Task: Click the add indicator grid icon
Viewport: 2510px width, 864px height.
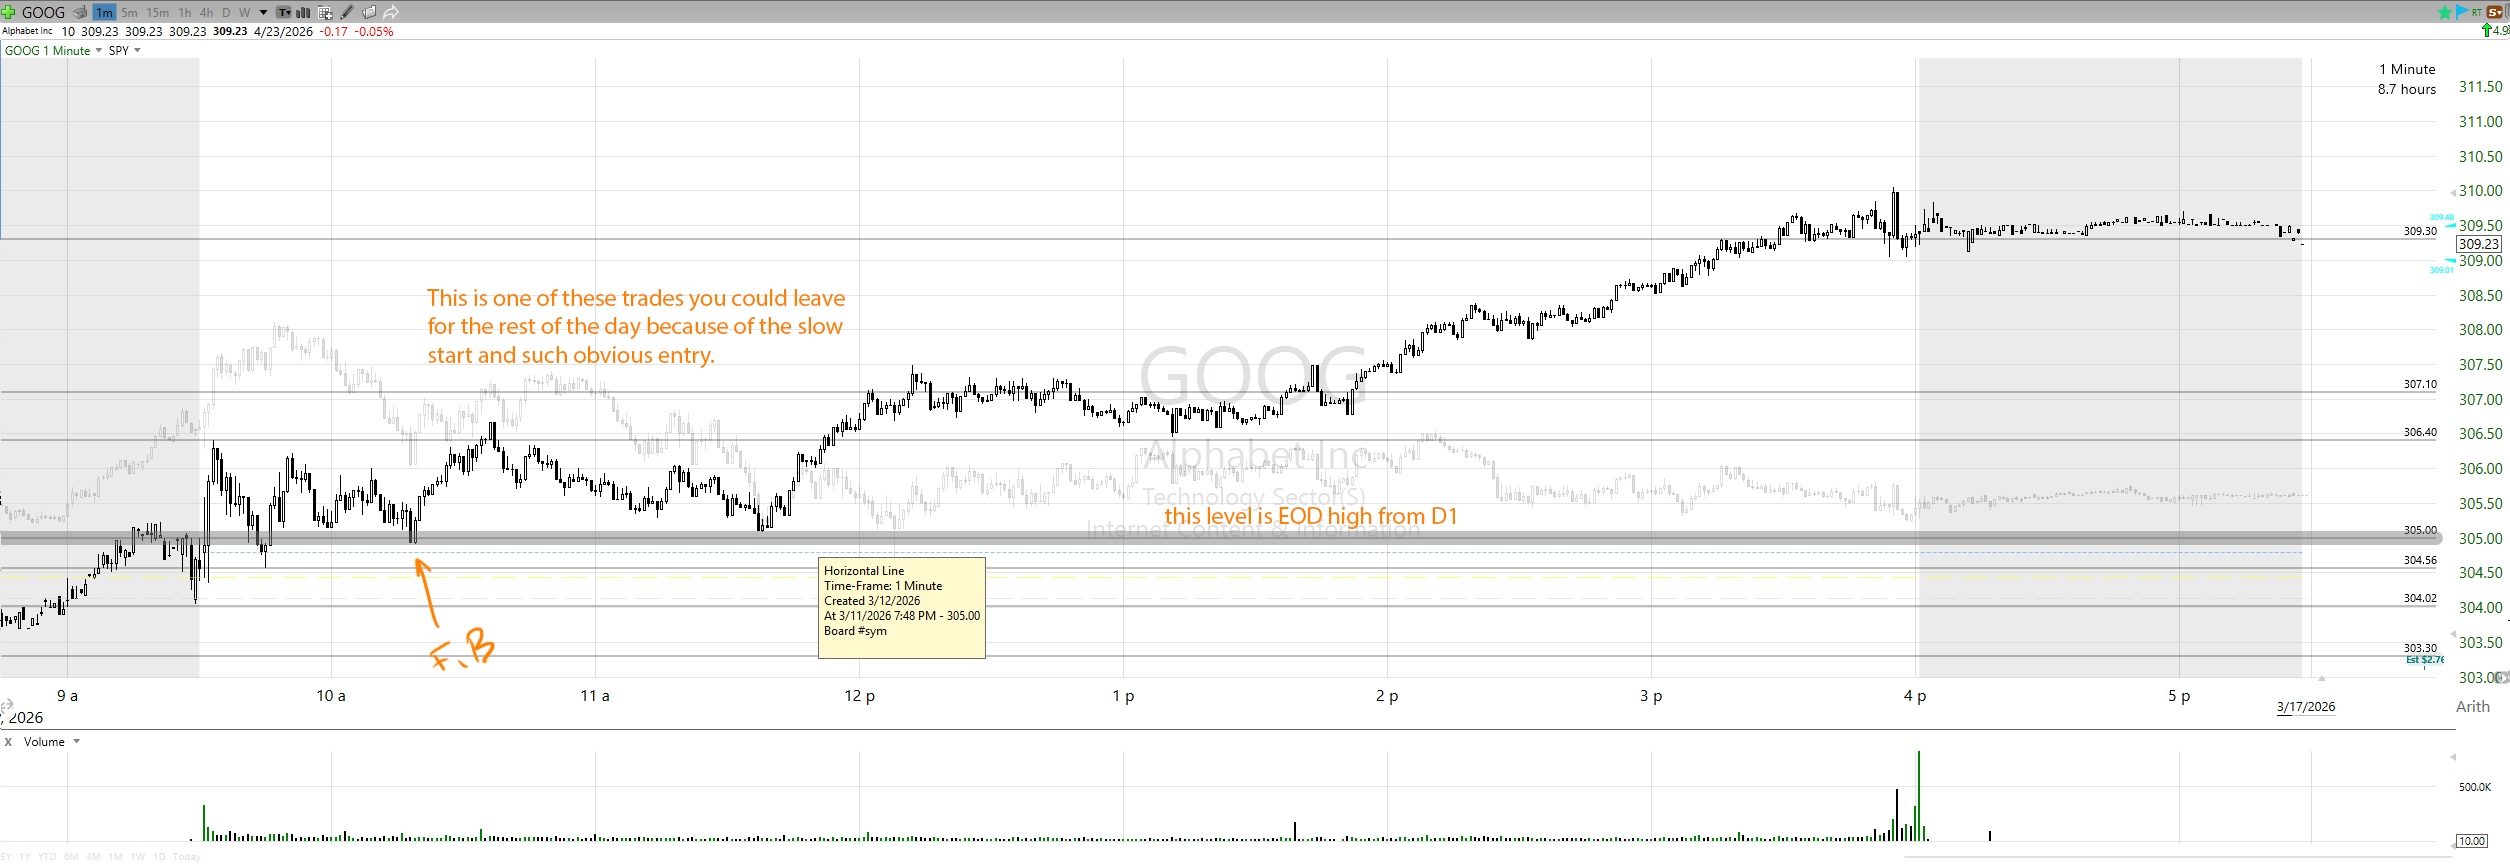Action: point(325,13)
